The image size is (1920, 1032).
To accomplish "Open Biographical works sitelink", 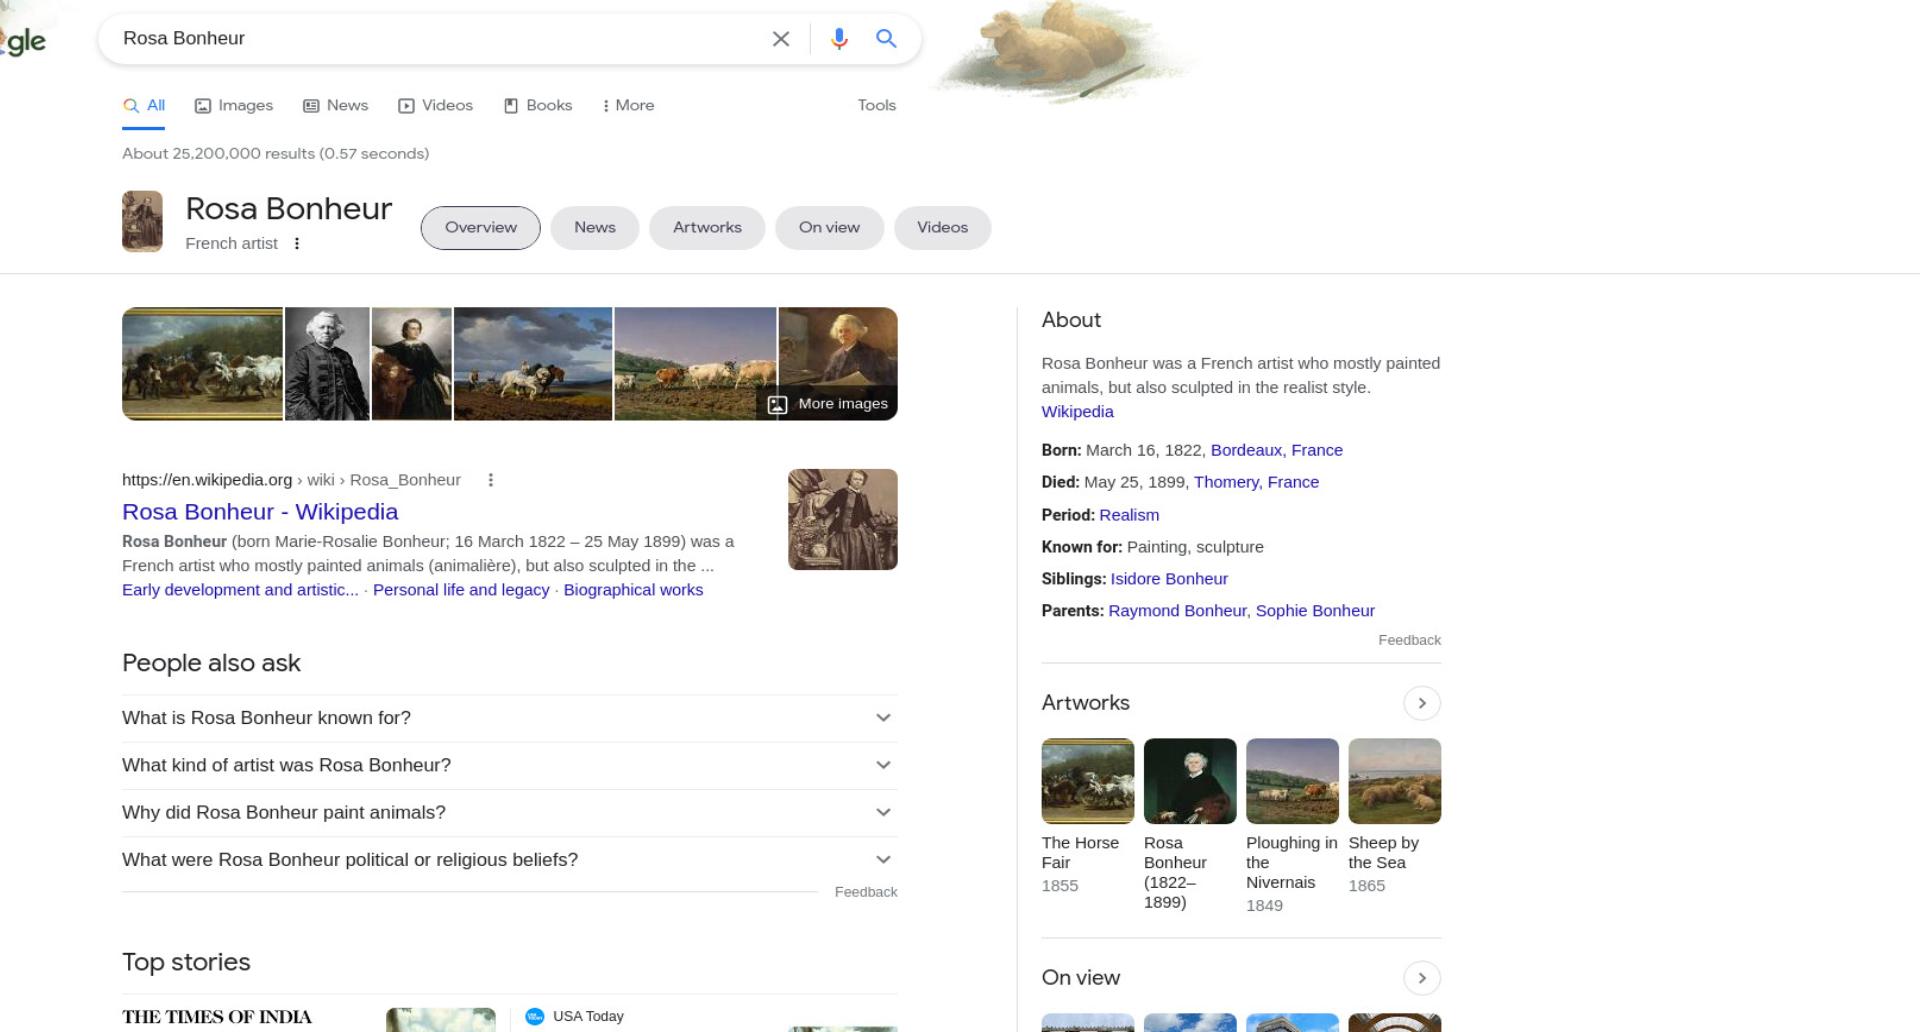I will tap(633, 590).
